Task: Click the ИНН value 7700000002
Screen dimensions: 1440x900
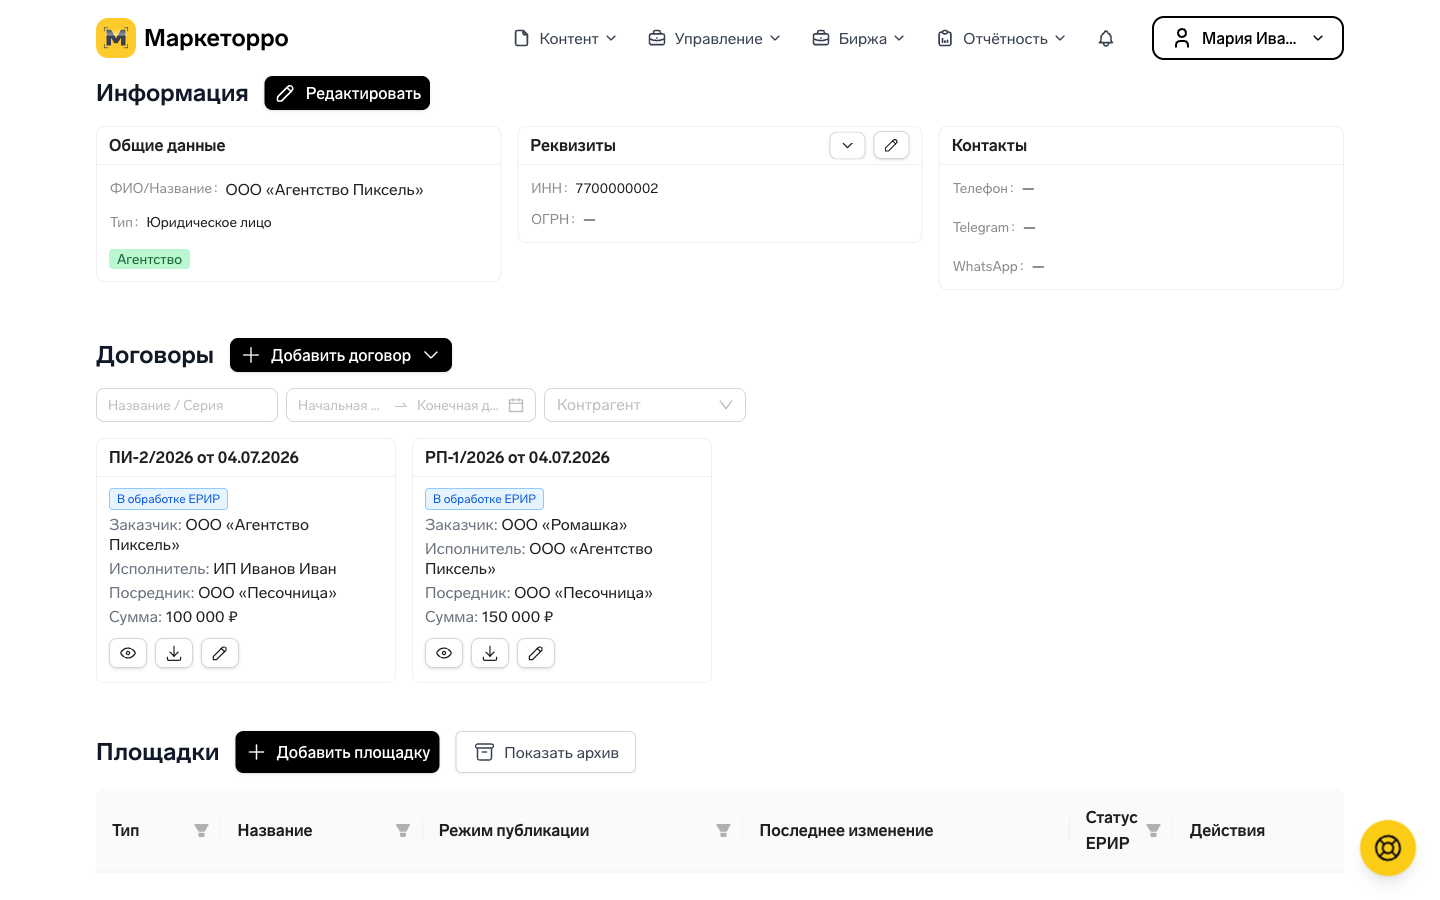Action: (x=617, y=188)
